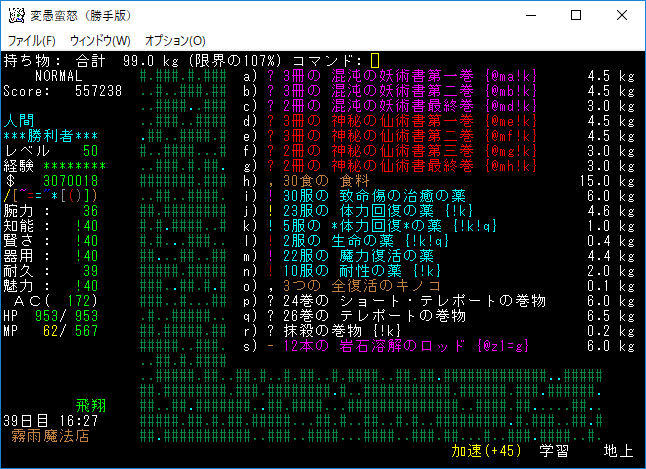Minimize the game window
646x469 pixels.
[x=530, y=15]
